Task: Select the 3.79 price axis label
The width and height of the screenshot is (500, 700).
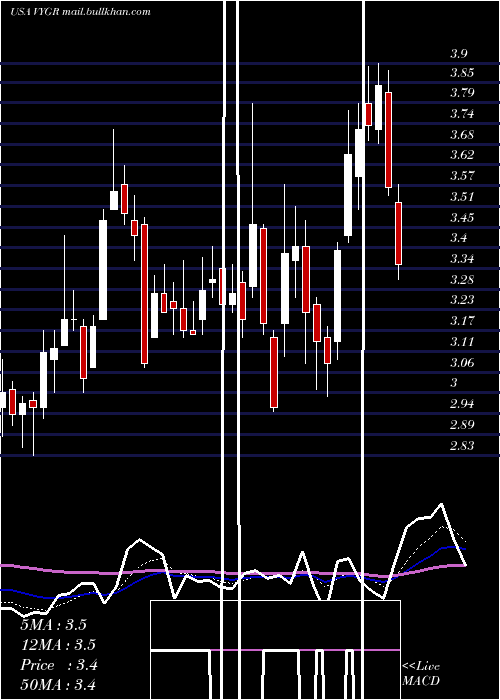Action: click(462, 93)
